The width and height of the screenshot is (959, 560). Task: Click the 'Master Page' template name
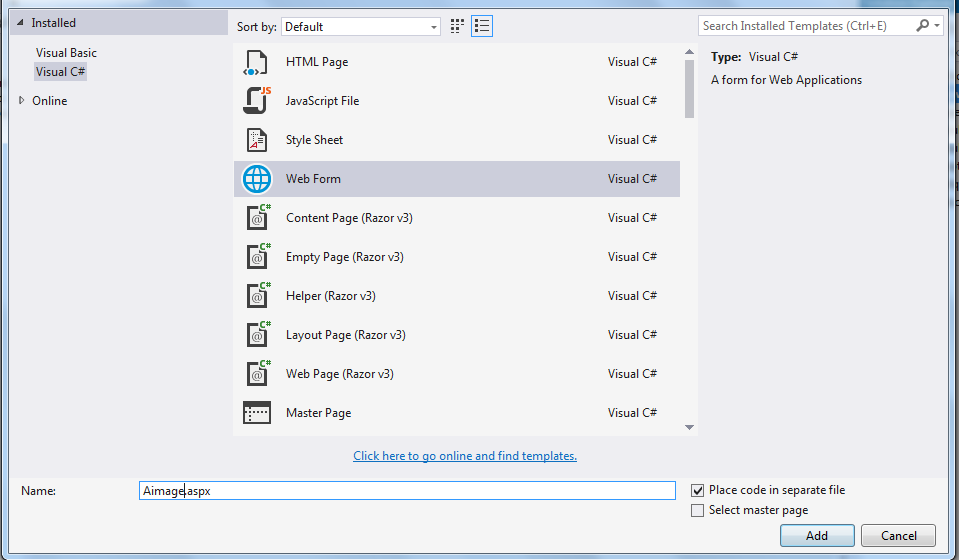319,413
